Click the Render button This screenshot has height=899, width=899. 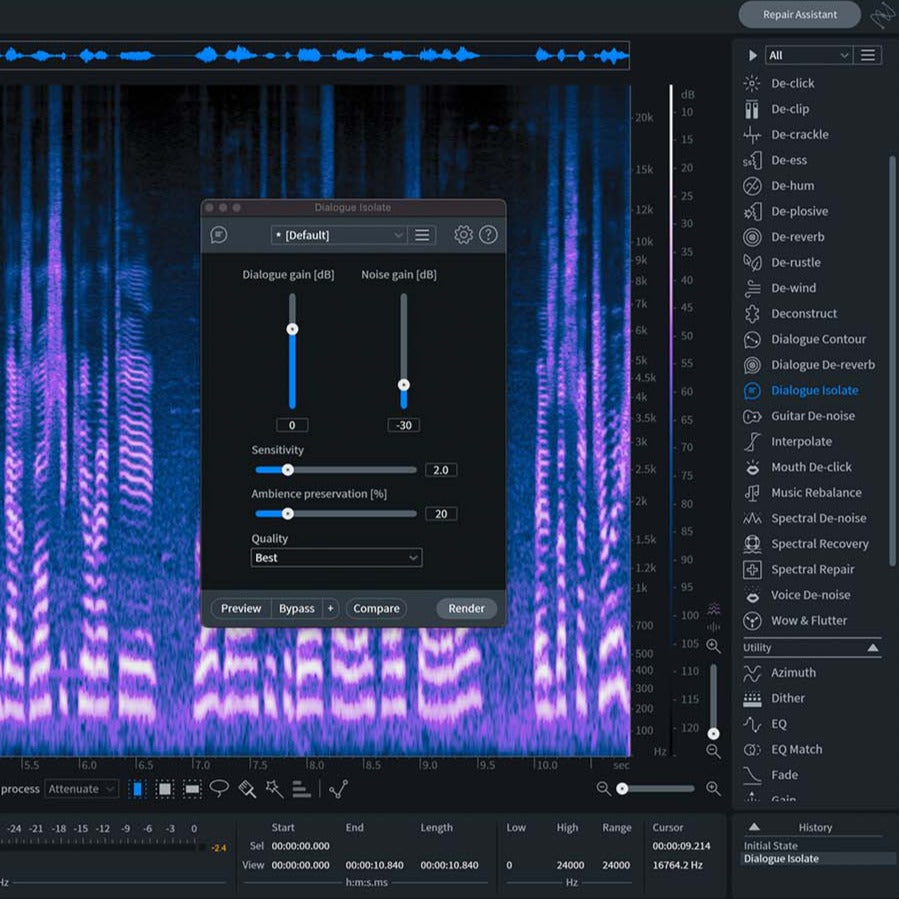466,608
